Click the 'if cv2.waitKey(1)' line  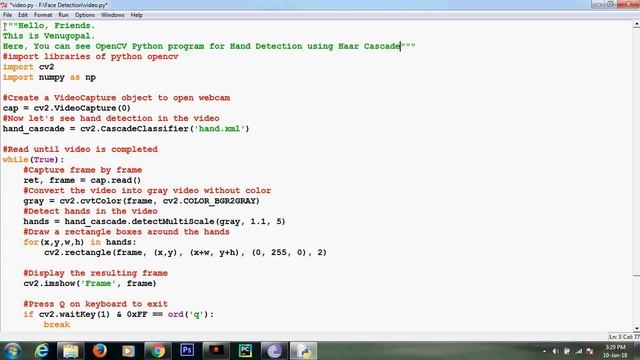(118, 314)
